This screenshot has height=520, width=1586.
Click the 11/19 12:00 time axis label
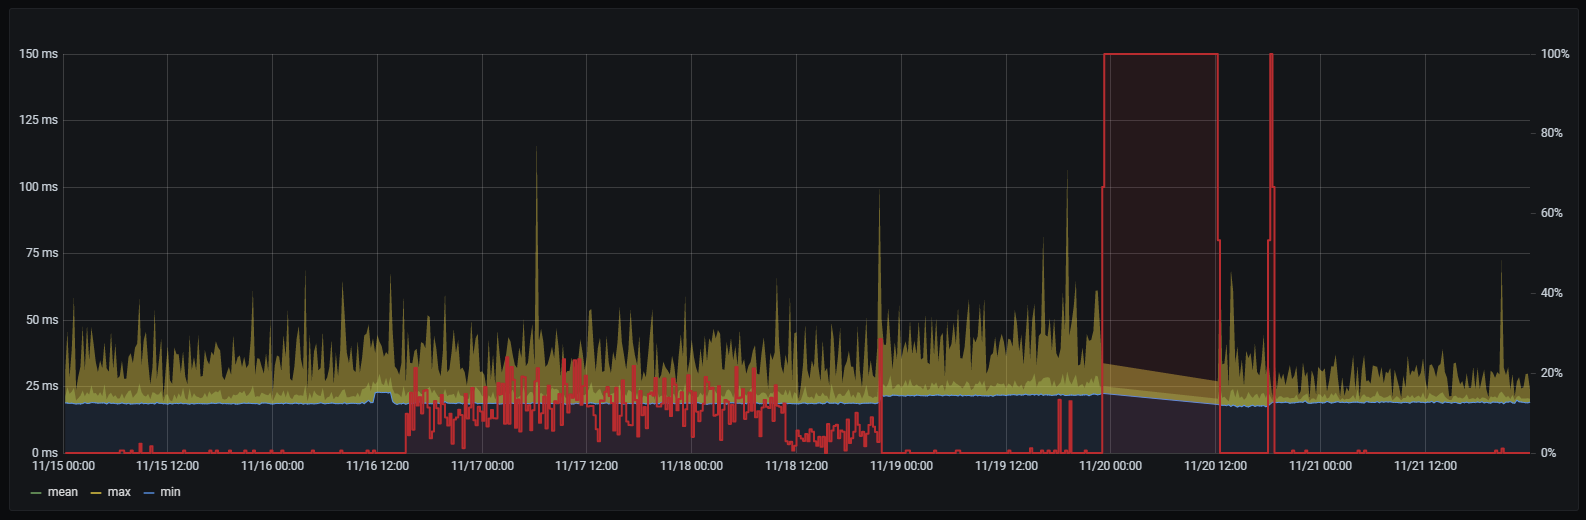click(x=1006, y=466)
